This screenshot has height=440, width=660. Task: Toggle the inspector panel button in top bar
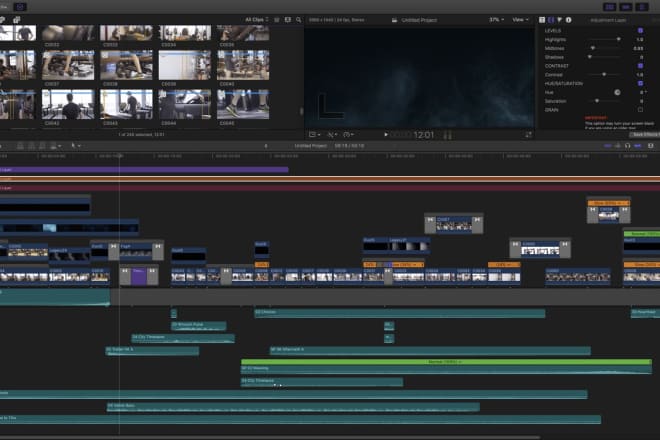(642, 7)
